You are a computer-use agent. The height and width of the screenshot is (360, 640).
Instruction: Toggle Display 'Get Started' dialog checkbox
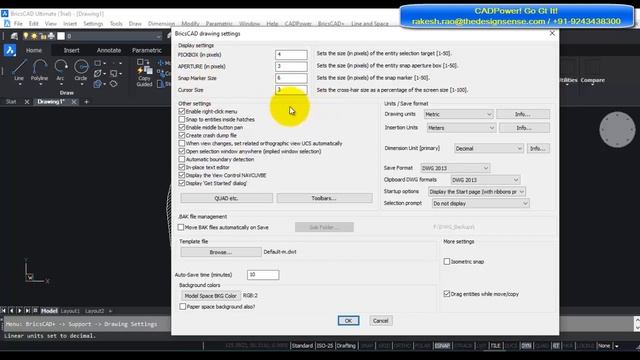tap(182, 183)
